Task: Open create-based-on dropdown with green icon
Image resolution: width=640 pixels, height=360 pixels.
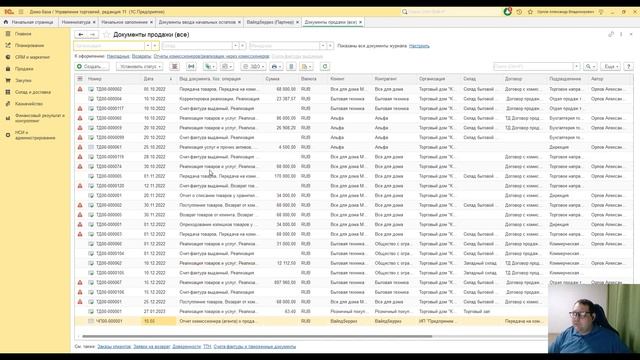Action: pos(210,67)
